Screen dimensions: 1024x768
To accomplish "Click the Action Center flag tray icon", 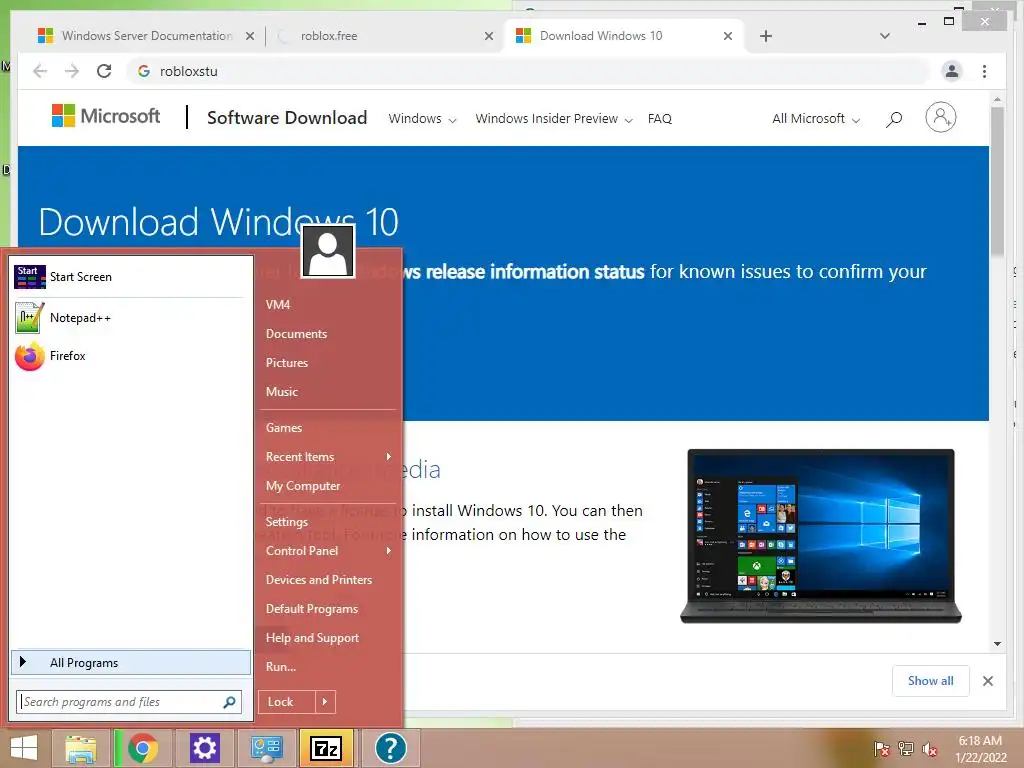I will (x=882, y=749).
